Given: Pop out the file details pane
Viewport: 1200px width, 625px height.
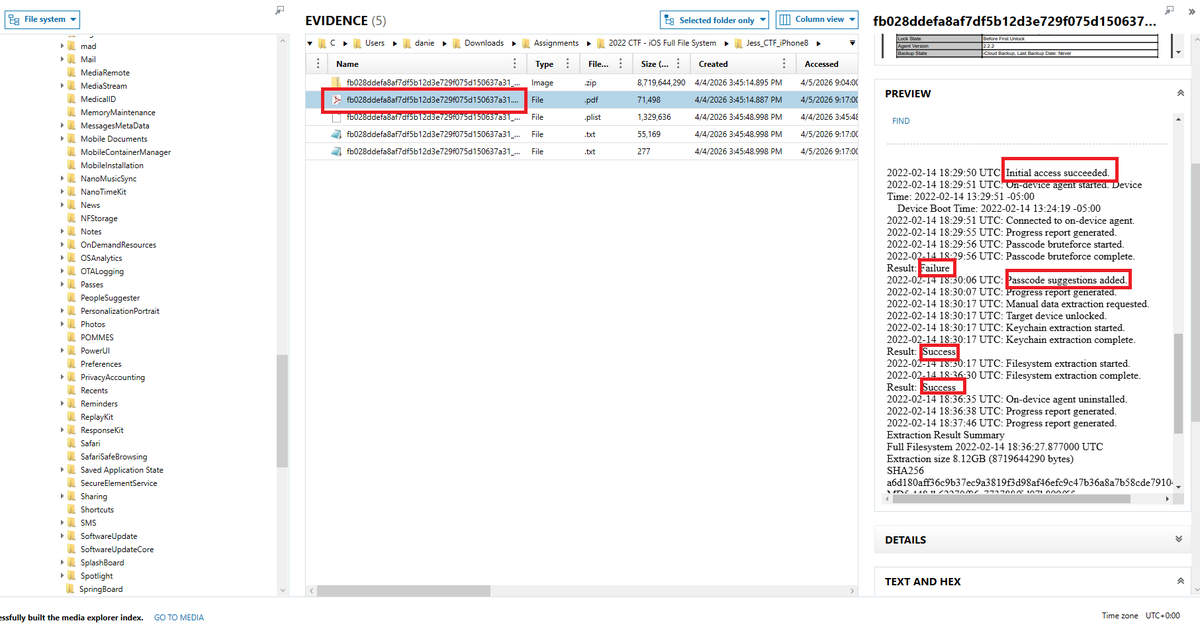Looking at the screenshot, I should [x=1169, y=9].
